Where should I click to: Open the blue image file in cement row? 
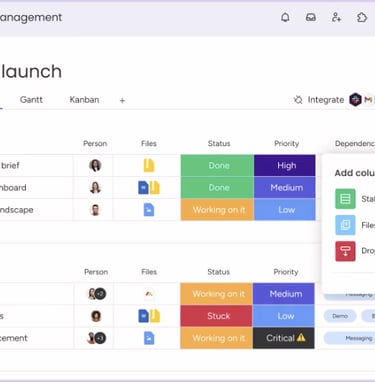pos(149,338)
